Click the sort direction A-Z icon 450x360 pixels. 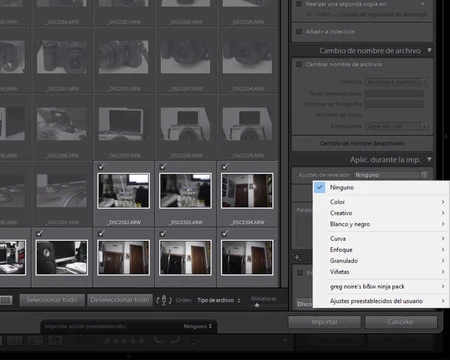tap(164, 300)
